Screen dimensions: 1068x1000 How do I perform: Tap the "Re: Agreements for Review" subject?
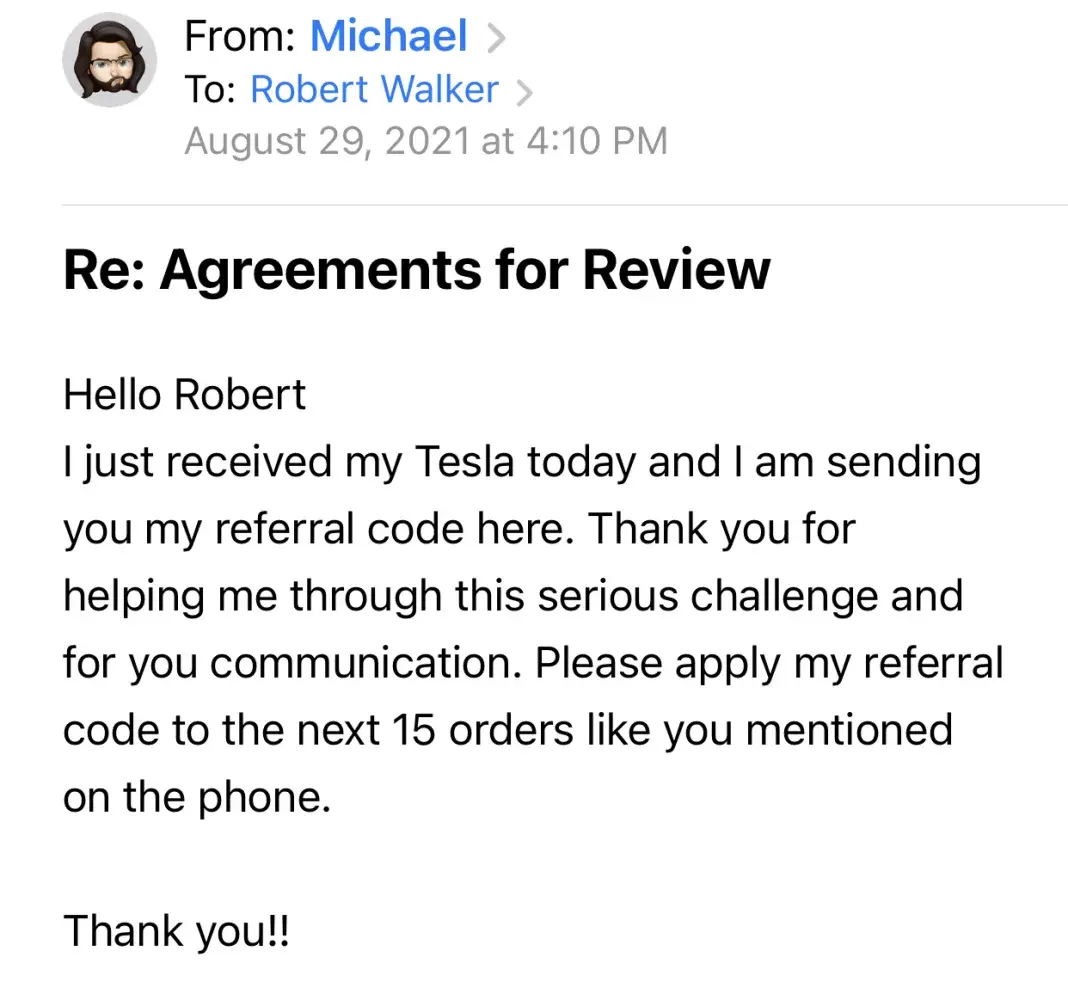click(416, 269)
